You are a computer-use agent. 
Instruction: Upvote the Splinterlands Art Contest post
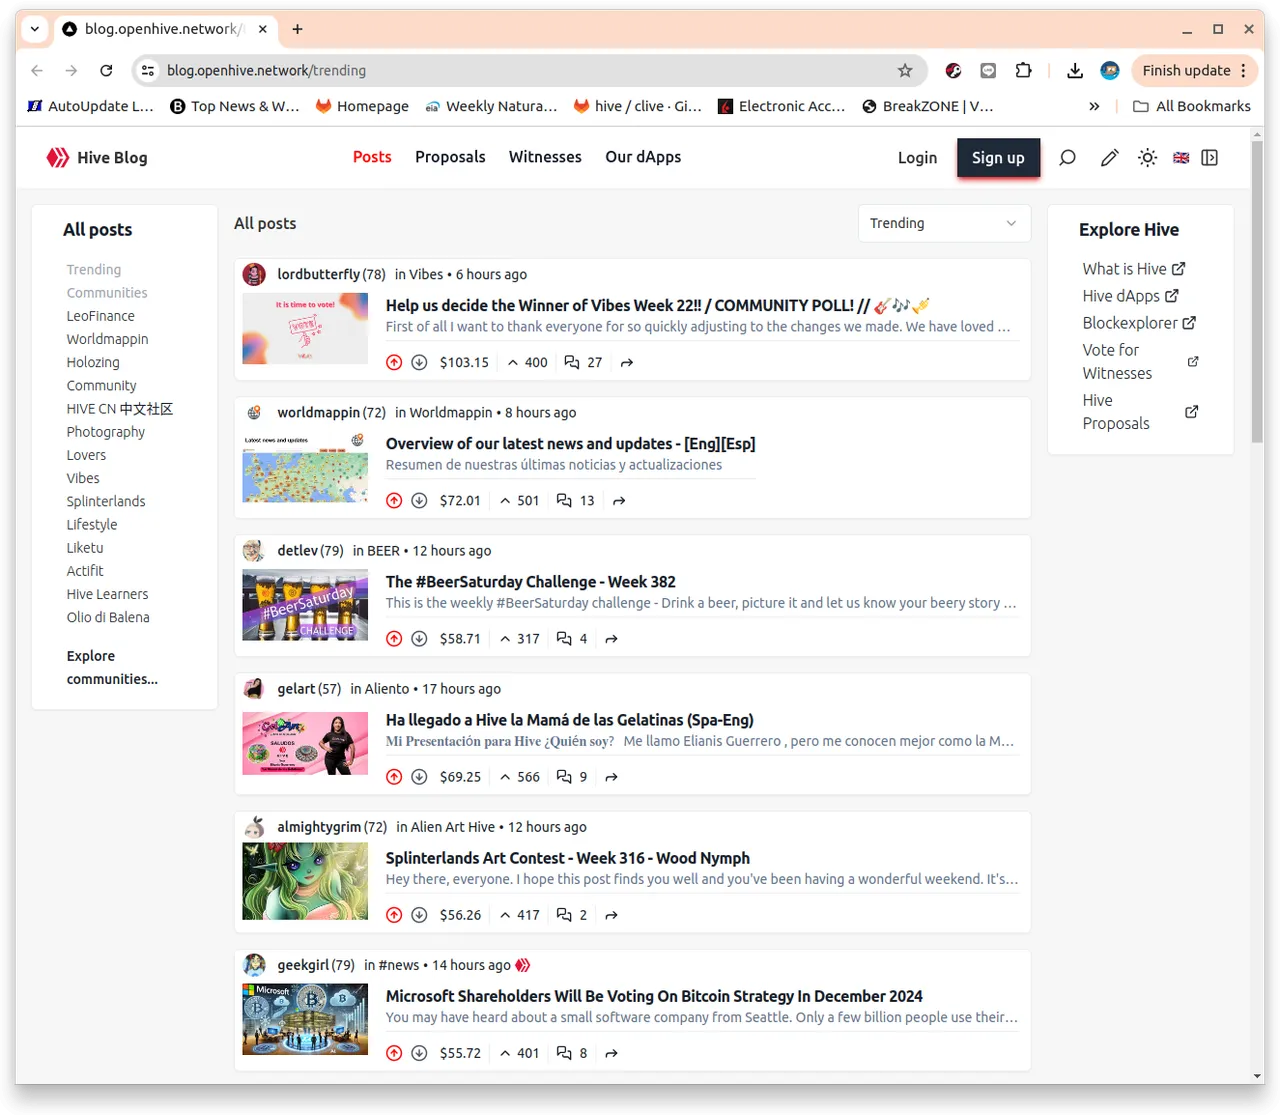coord(394,915)
